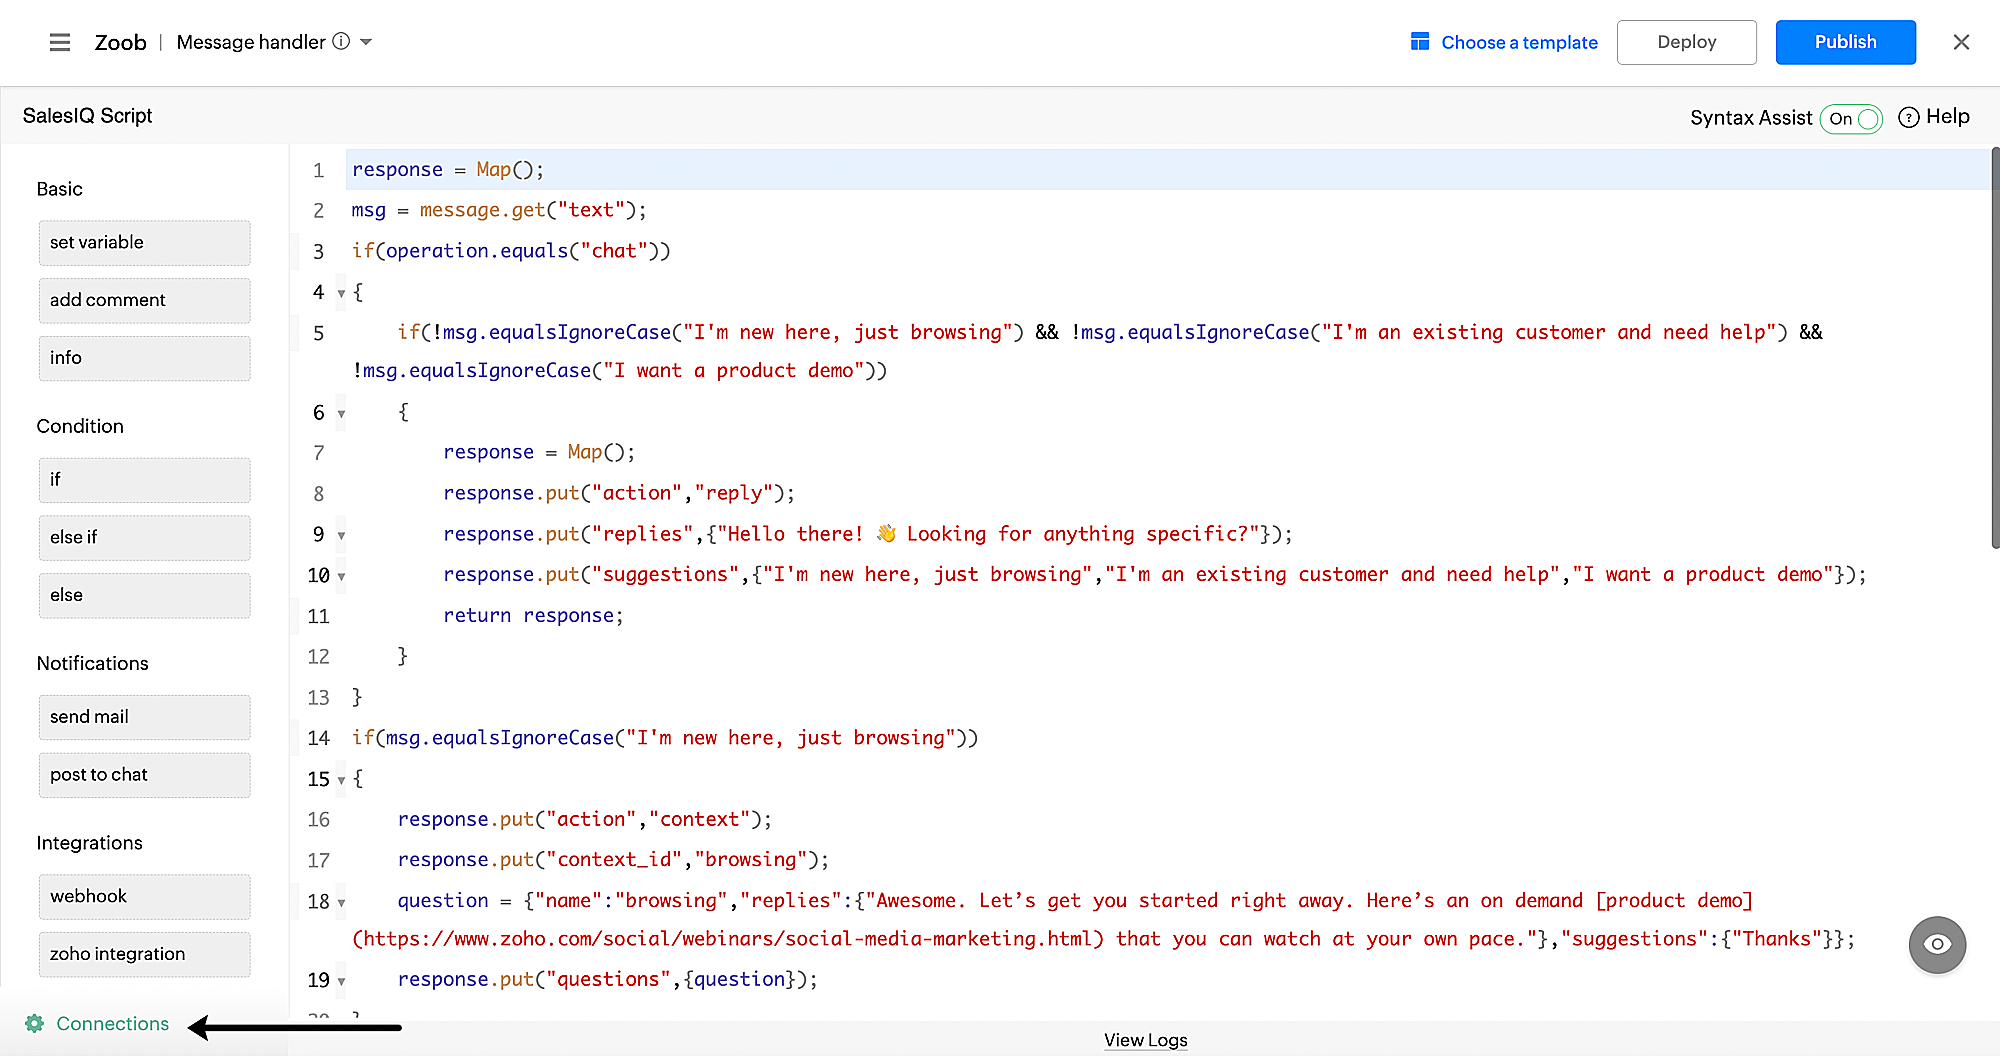This screenshot has width=2000, height=1056.
Task: Click the Choose a template icon
Action: (1419, 42)
